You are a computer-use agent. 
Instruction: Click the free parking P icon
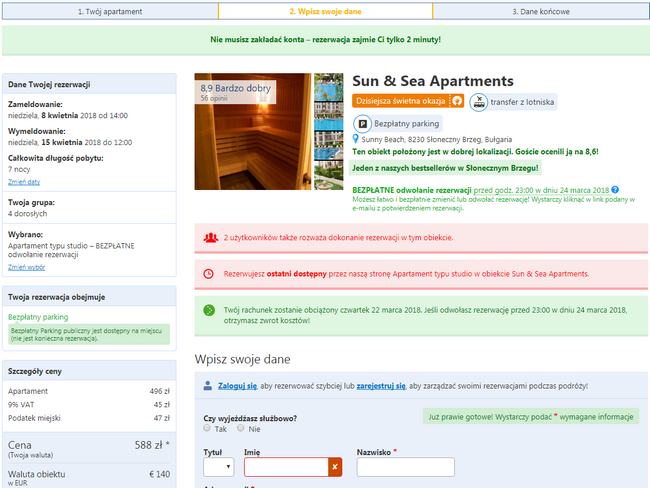362,124
